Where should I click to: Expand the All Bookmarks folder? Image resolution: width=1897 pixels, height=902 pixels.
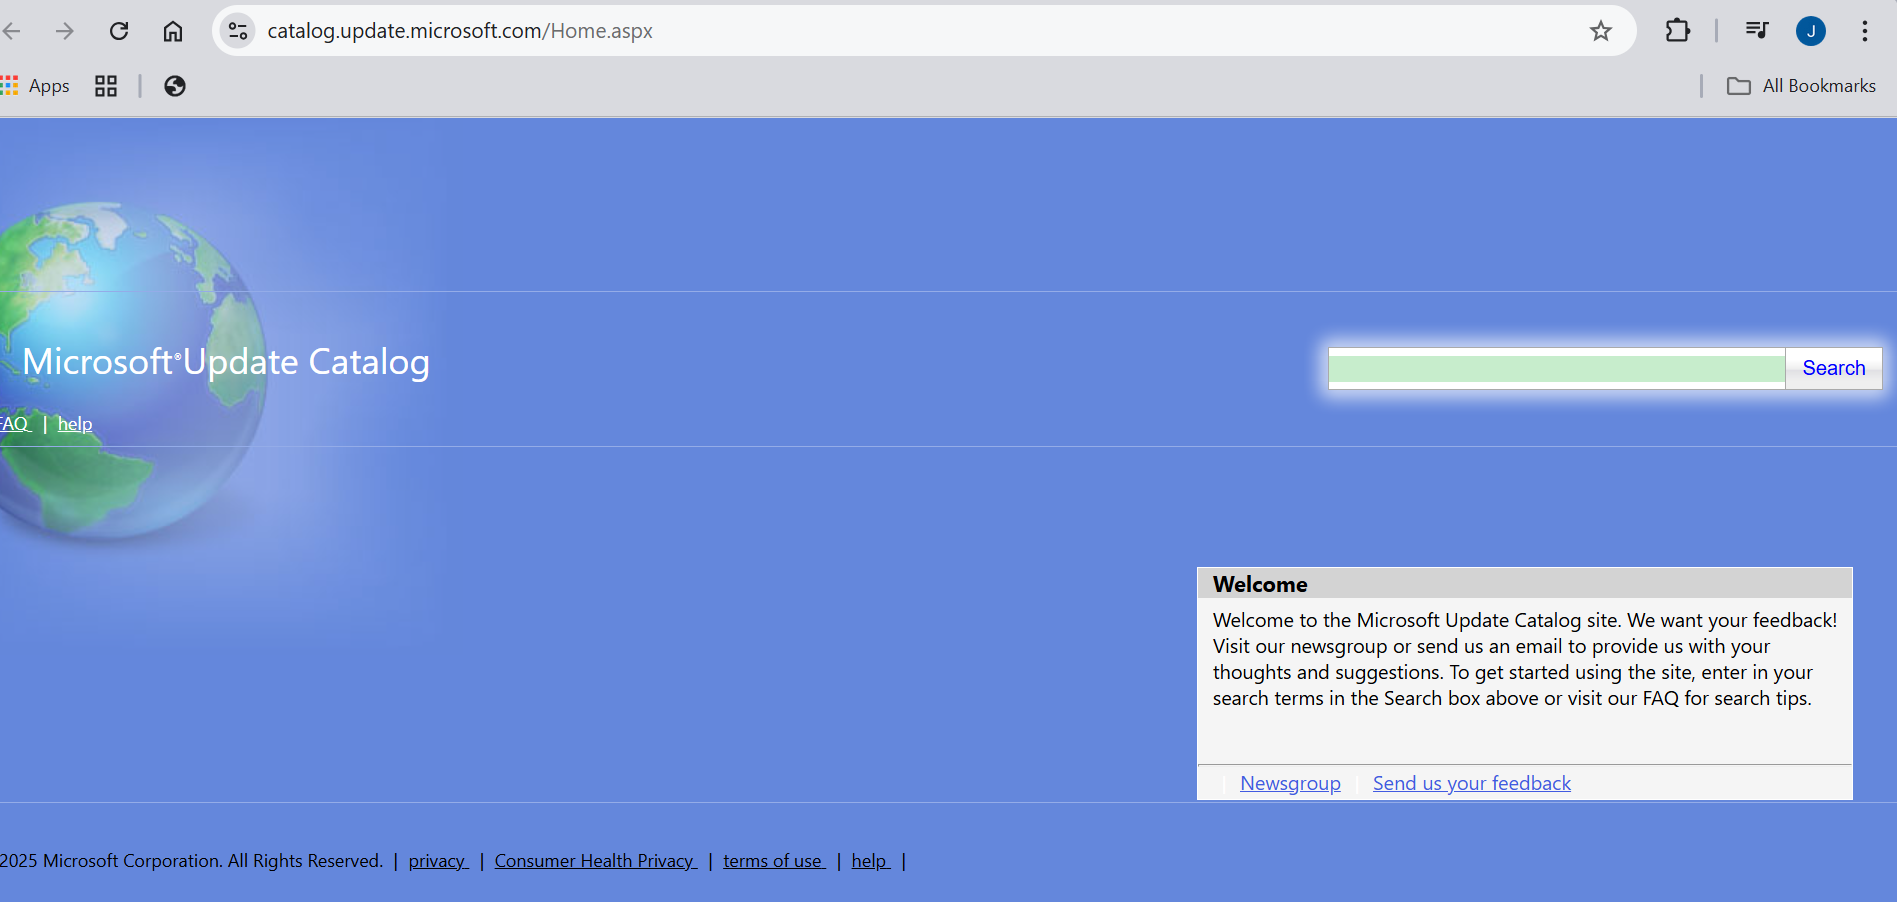pyautogui.click(x=1800, y=86)
